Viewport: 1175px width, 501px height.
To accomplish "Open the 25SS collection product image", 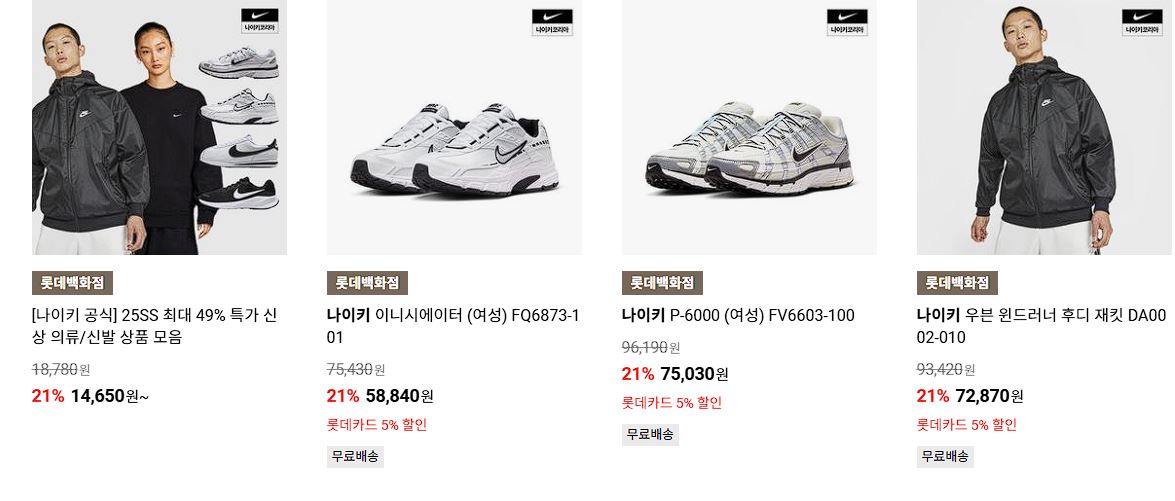I will coord(160,127).
